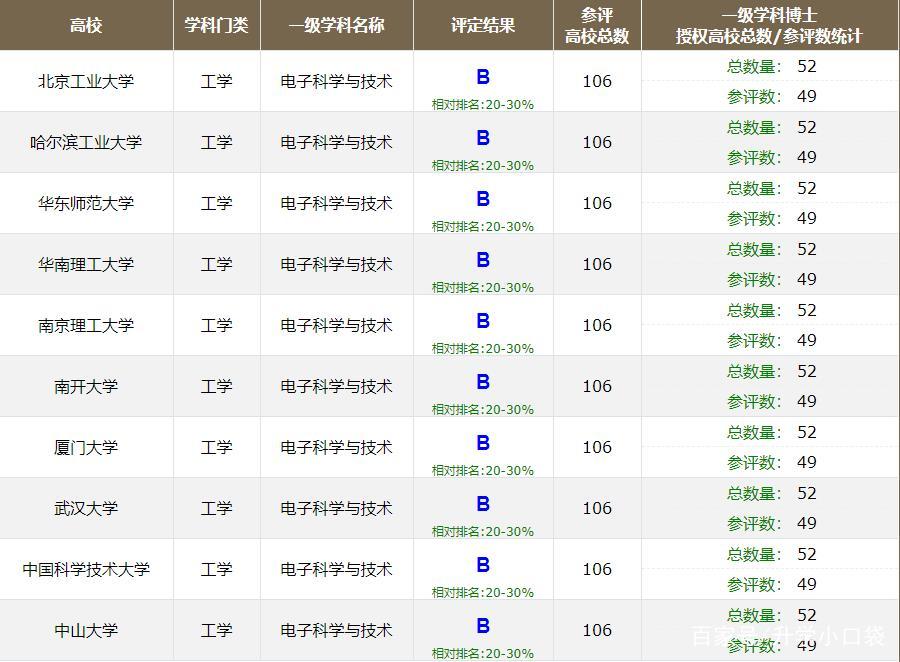Select the "106" value in 南开大学 row
The width and height of the screenshot is (900, 662).
597,386
